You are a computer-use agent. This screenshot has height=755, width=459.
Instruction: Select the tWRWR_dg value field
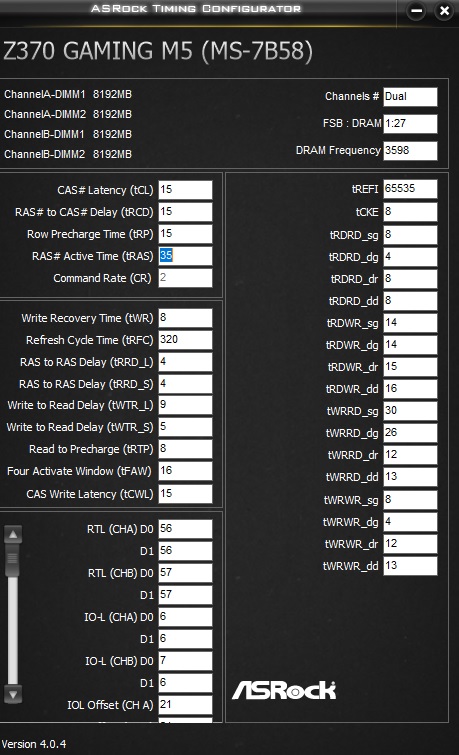point(410,522)
